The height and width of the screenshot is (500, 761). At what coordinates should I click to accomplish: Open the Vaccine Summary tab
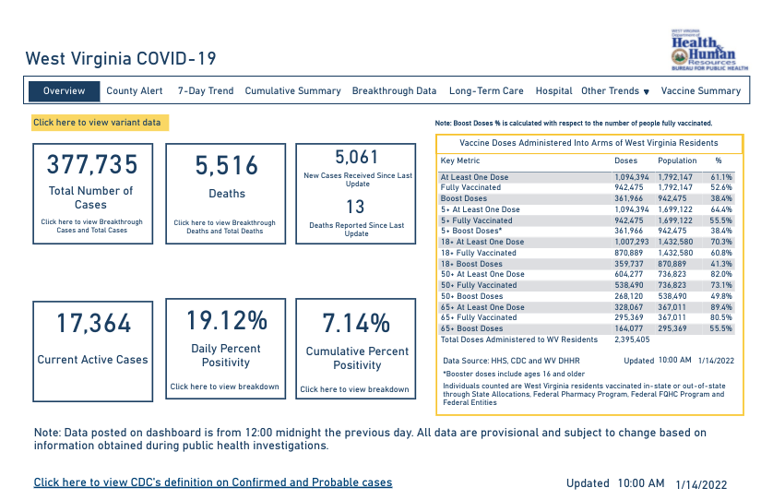pos(701,91)
